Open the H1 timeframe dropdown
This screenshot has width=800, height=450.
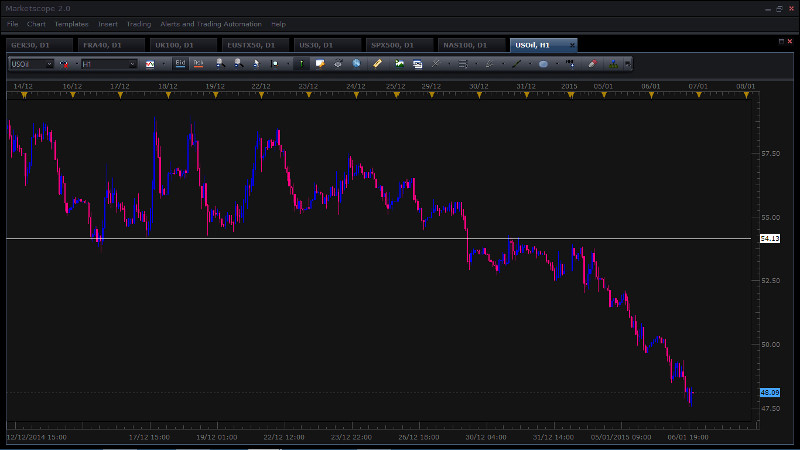pos(132,64)
